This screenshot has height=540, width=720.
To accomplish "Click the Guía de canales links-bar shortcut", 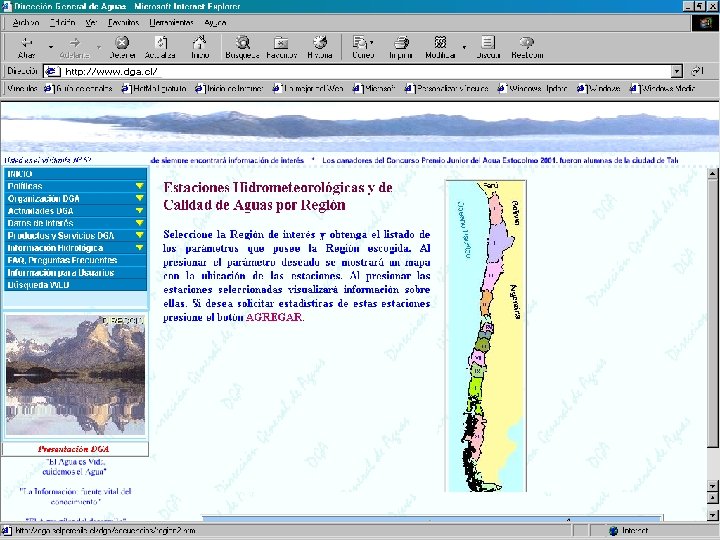I will click(x=79, y=88).
